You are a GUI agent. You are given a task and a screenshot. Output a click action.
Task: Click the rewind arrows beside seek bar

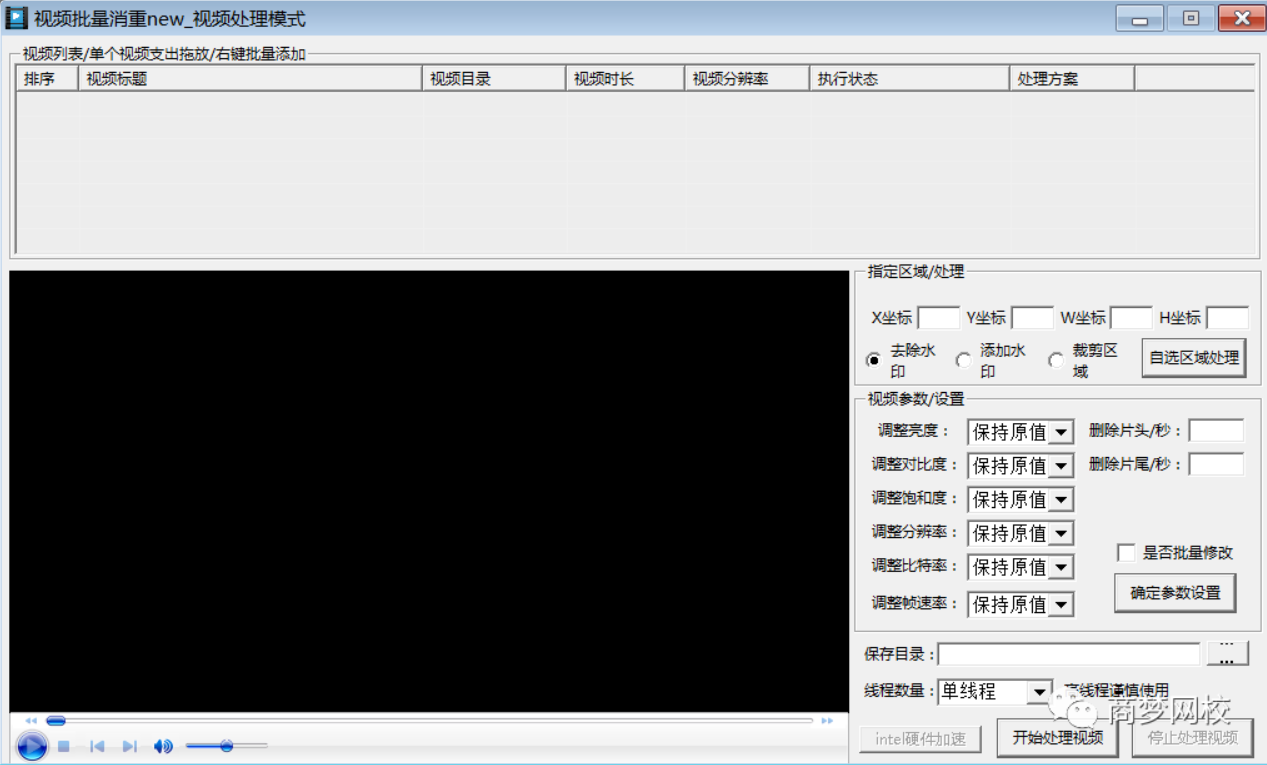(31, 721)
